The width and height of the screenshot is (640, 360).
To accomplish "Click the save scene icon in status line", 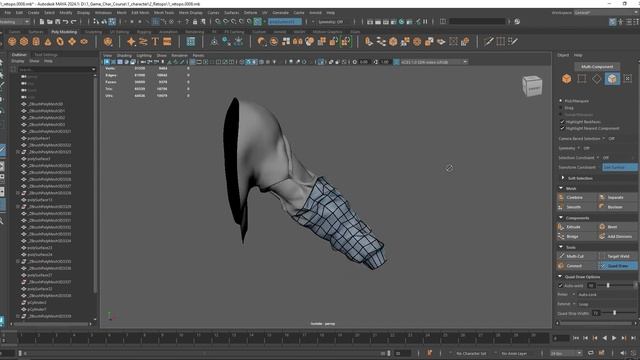I will [x=58, y=22].
